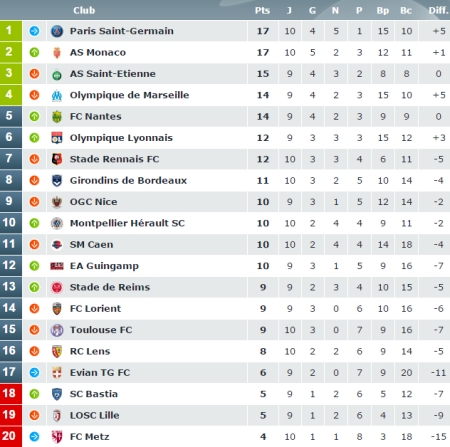
Task: Click the Olympique de Marseille logo
Action: (57, 95)
